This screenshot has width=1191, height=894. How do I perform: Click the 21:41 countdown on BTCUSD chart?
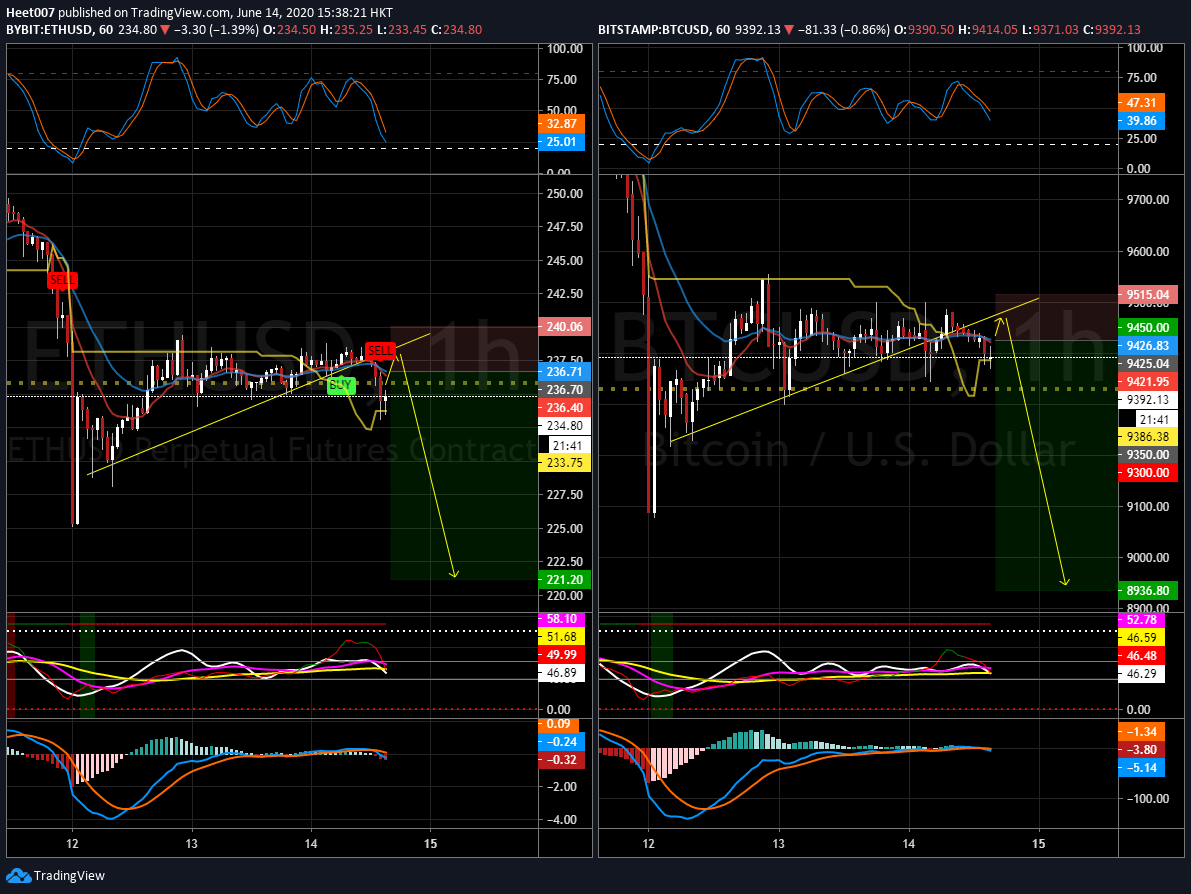(x=1155, y=420)
